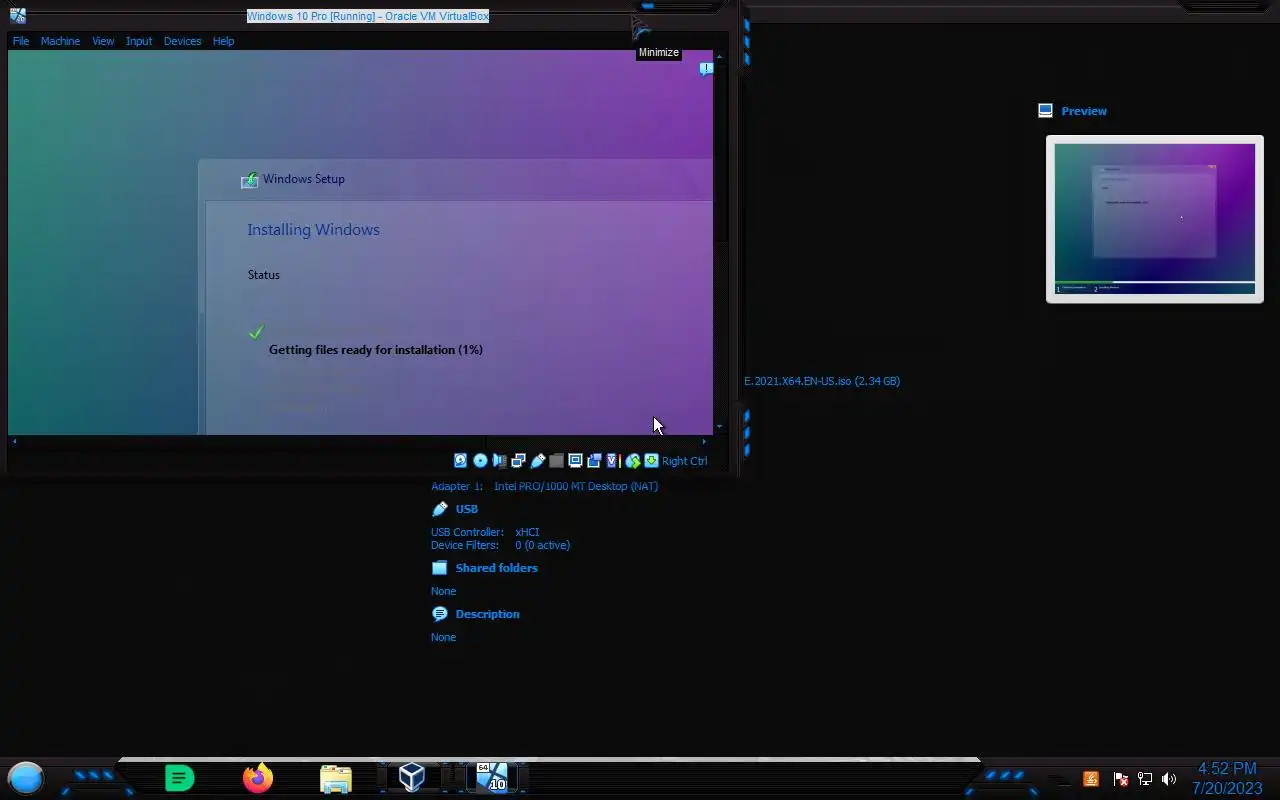1280x800 pixels.
Task: Click the network tray icon
Action: [1145, 779]
